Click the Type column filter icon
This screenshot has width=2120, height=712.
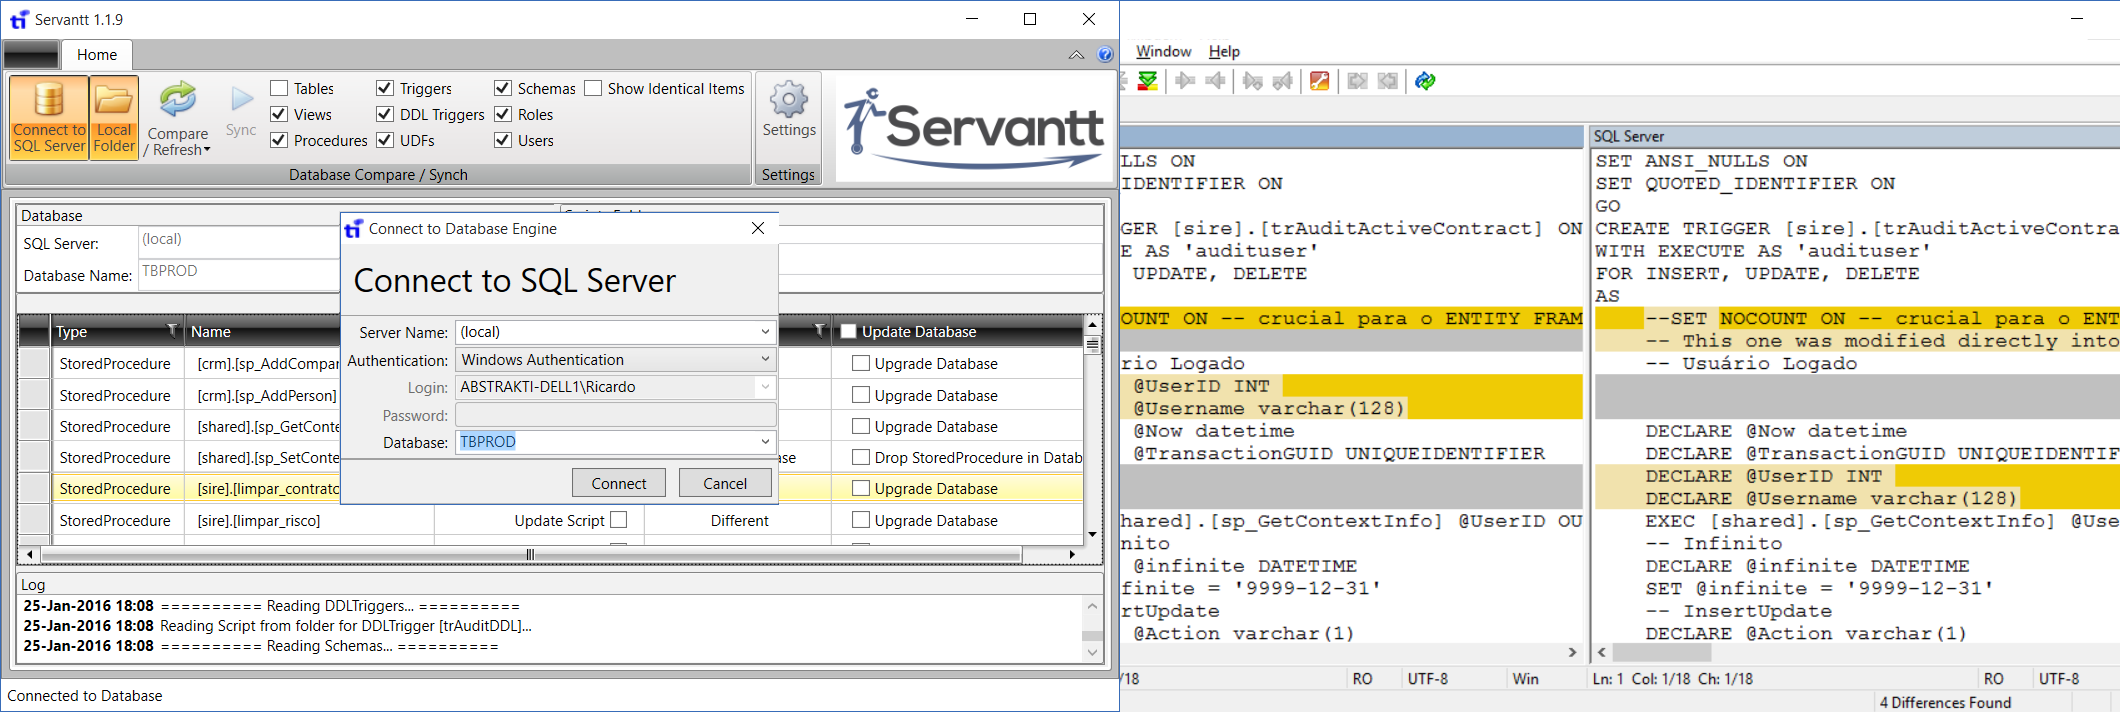[172, 331]
